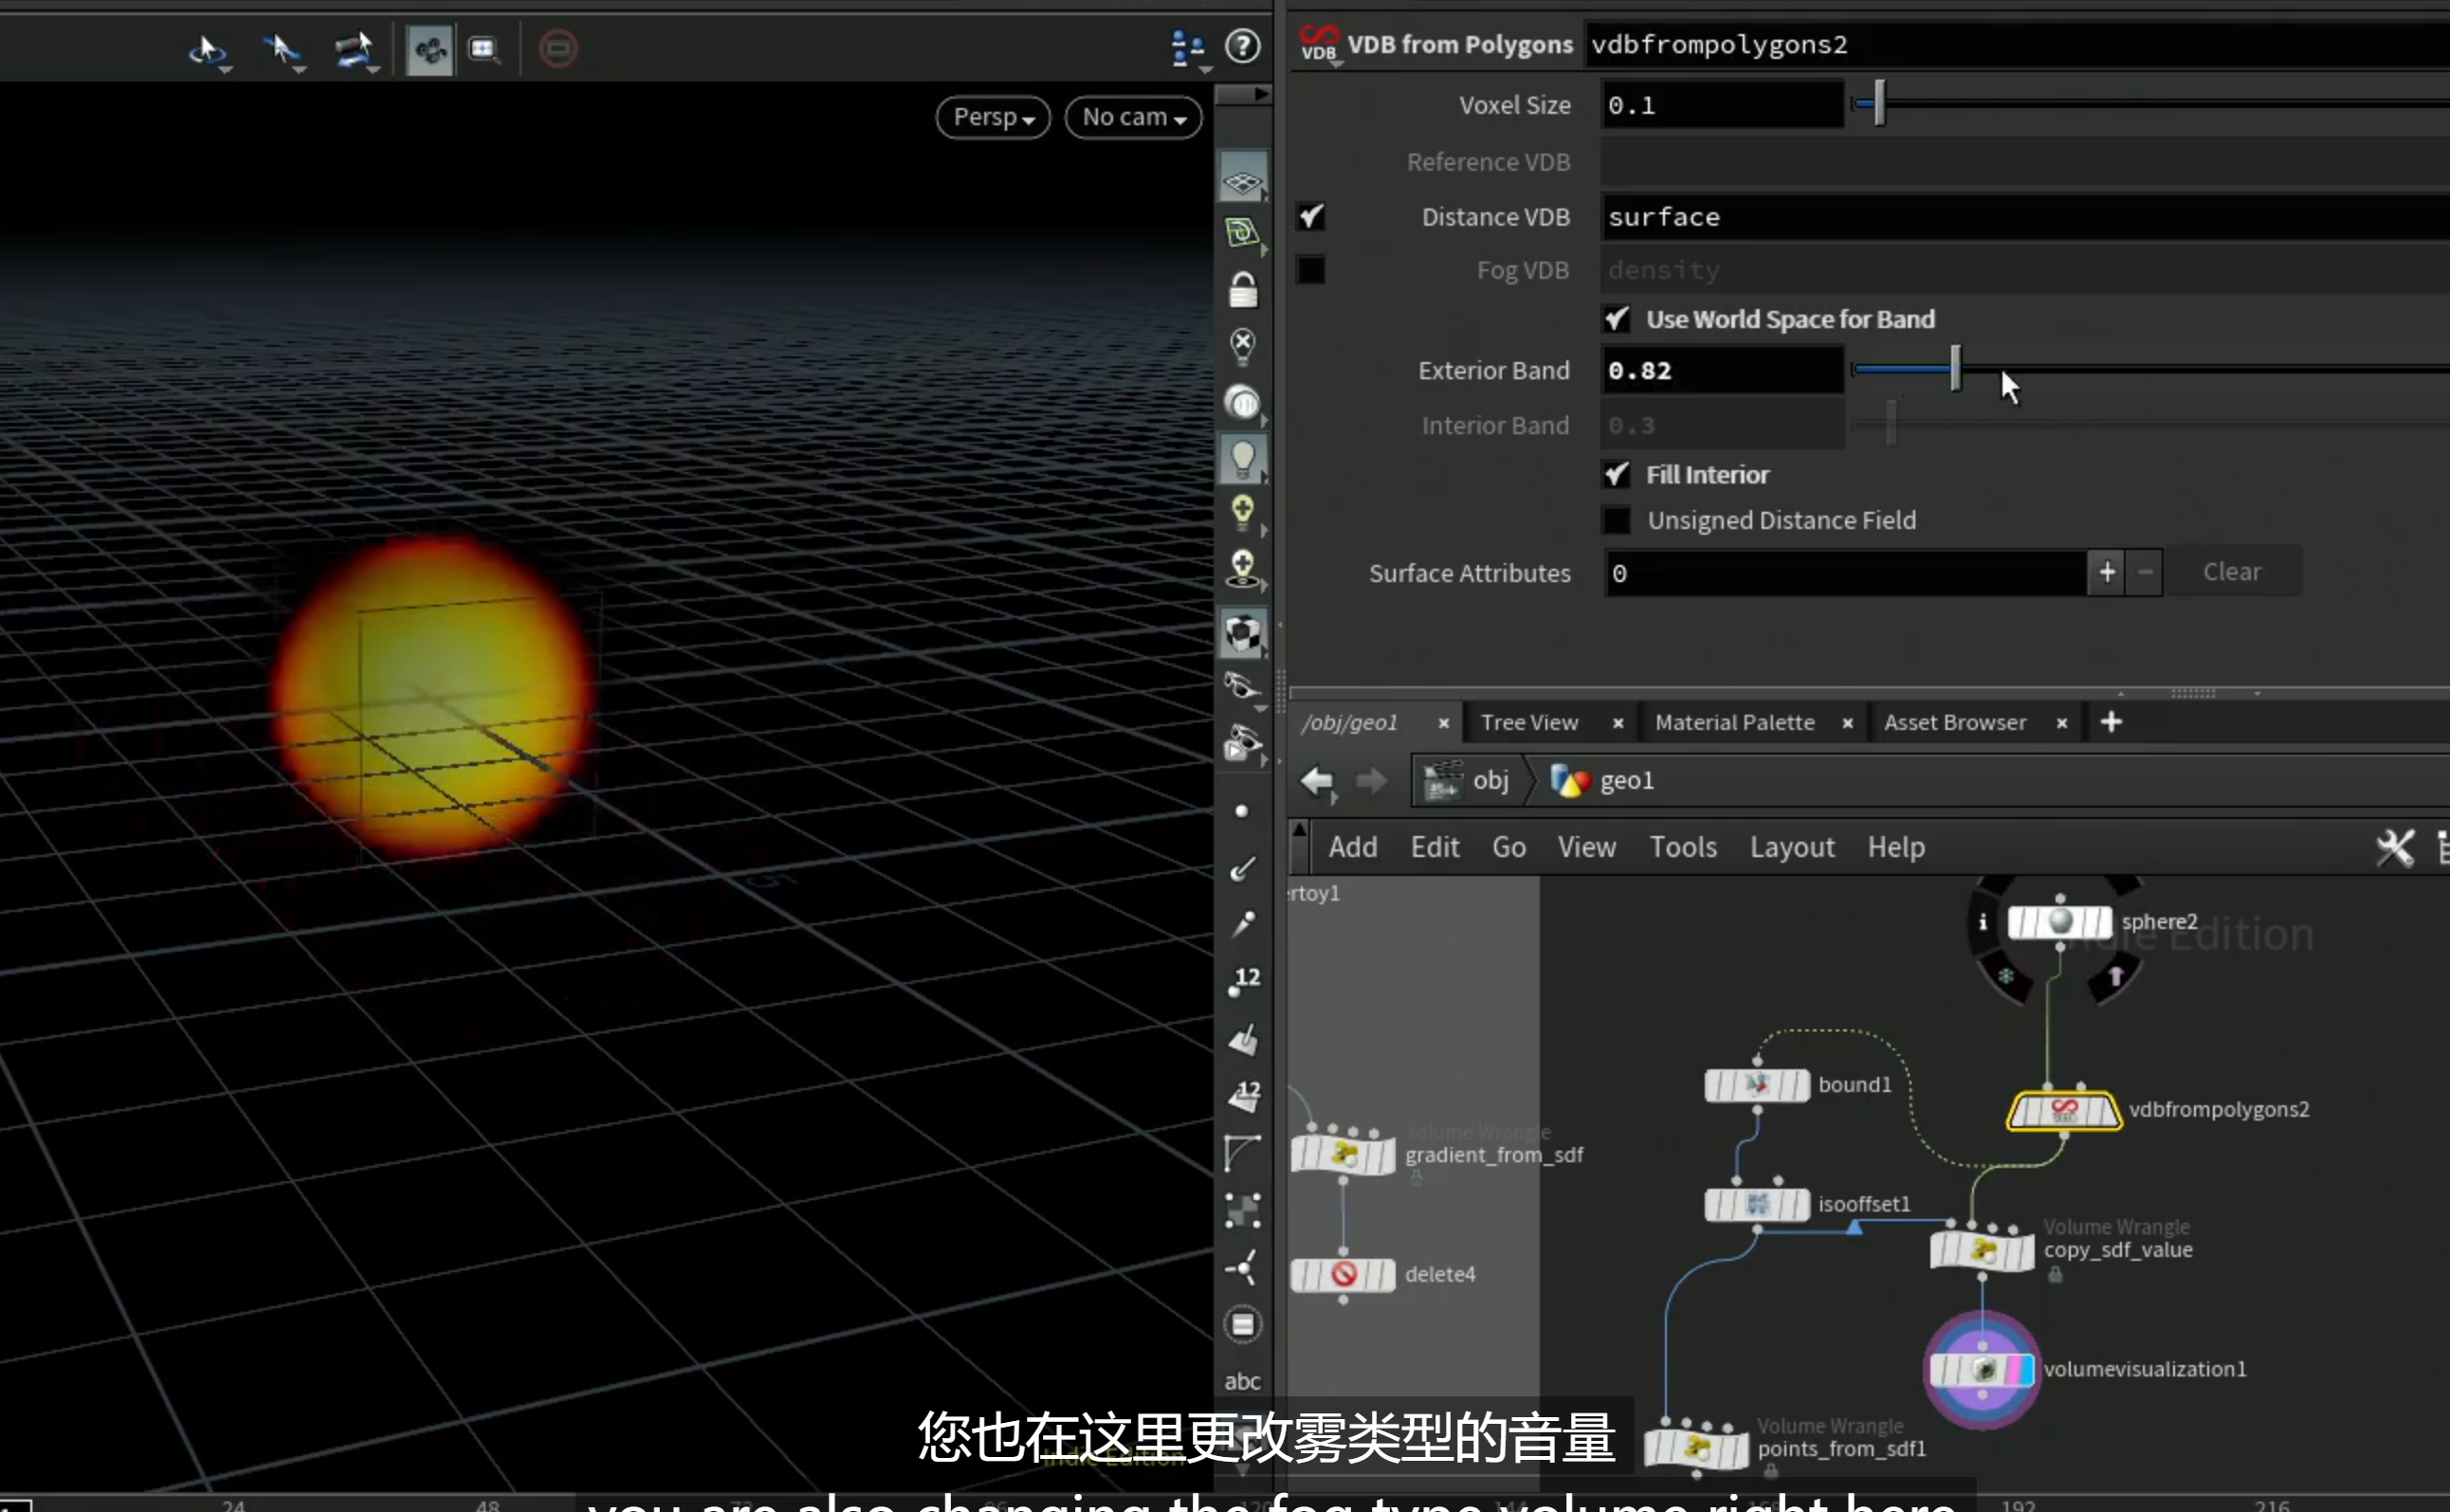
Task: Enable Unsigned Distance Field checkbox
Action: click(1616, 520)
